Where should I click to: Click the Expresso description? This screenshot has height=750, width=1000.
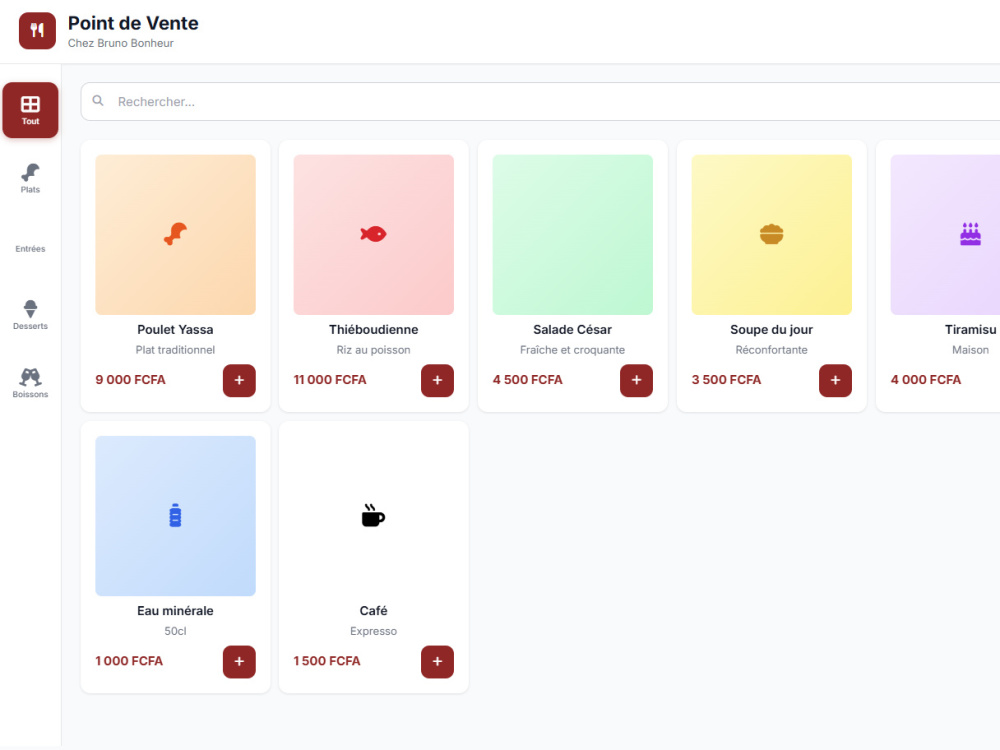click(374, 631)
